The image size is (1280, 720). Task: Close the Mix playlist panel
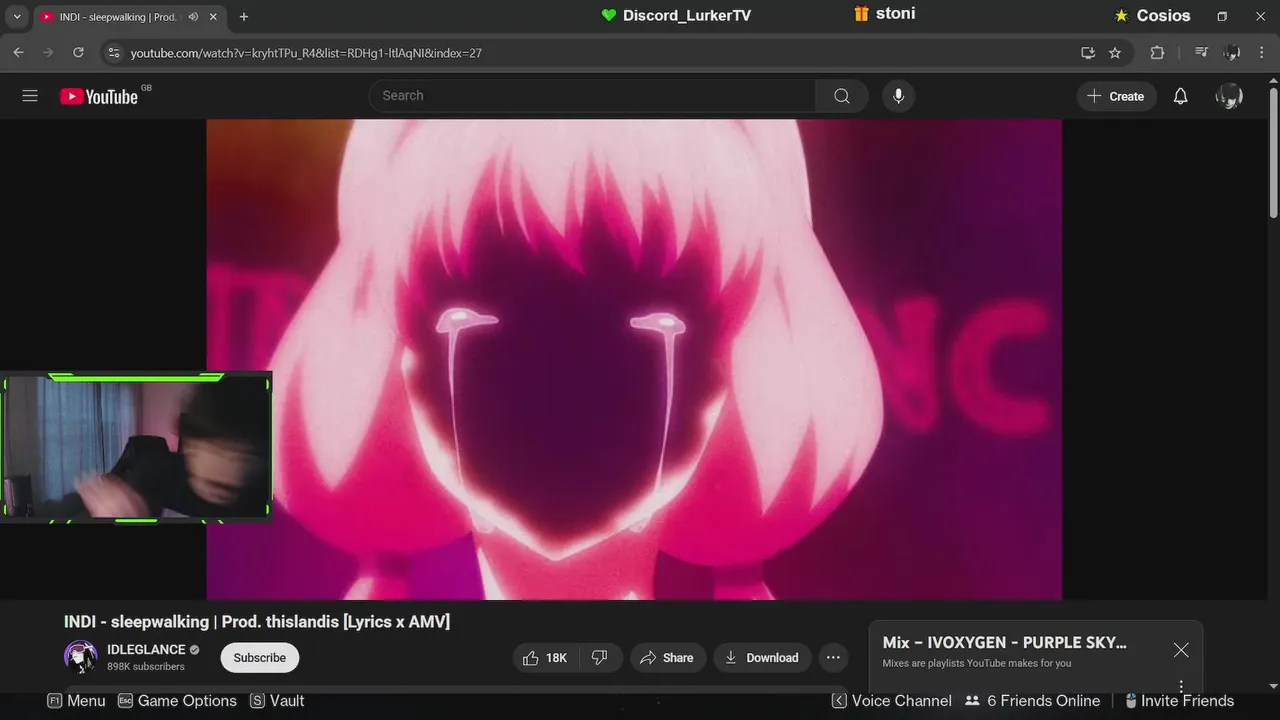pyautogui.click(x=1181, y=650)
